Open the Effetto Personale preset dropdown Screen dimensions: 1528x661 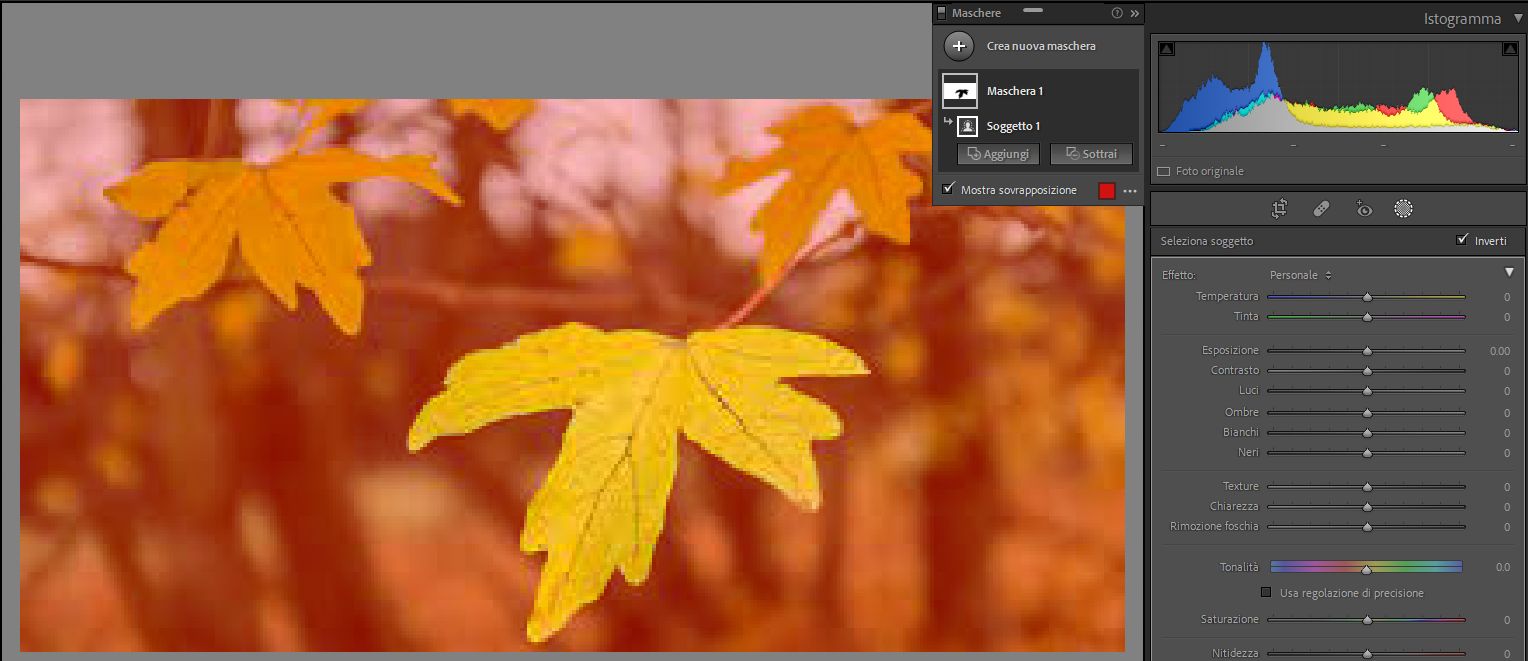coord(1301,274)
